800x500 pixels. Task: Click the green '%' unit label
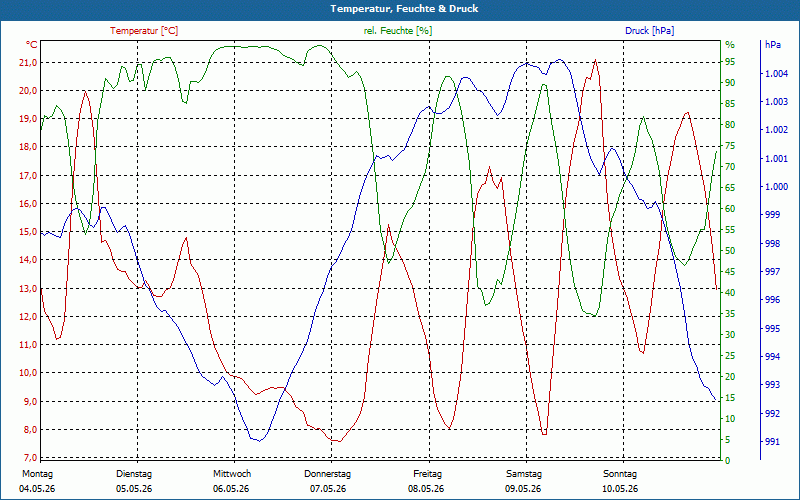pyautogui.click(x=731, y=45)
